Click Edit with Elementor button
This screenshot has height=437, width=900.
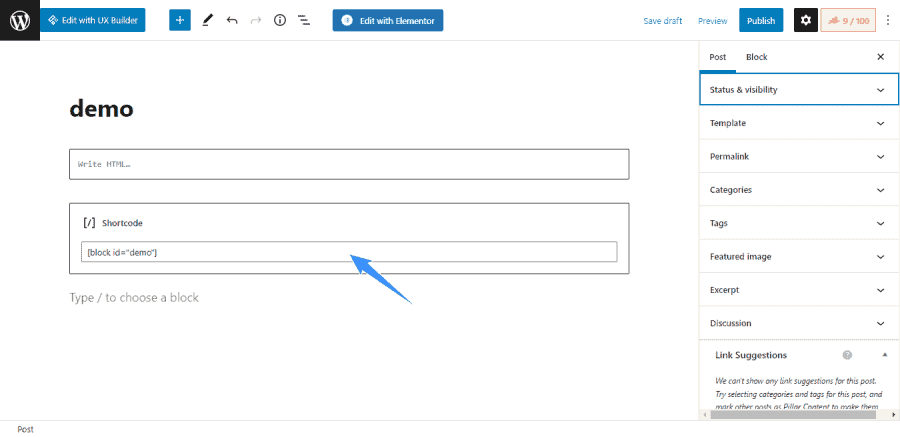coord(387,20)
